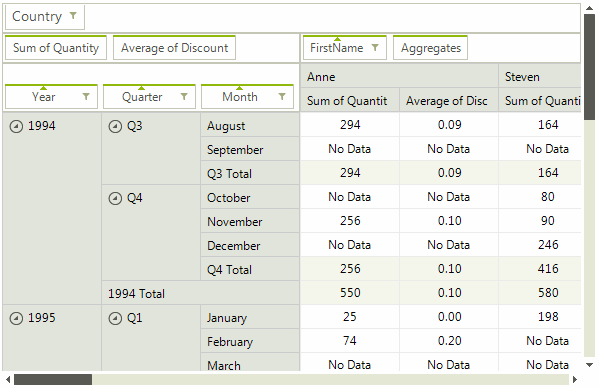
Task: Click the Sum of Quantity aggregate field
Action: click(x=56, y=48)
